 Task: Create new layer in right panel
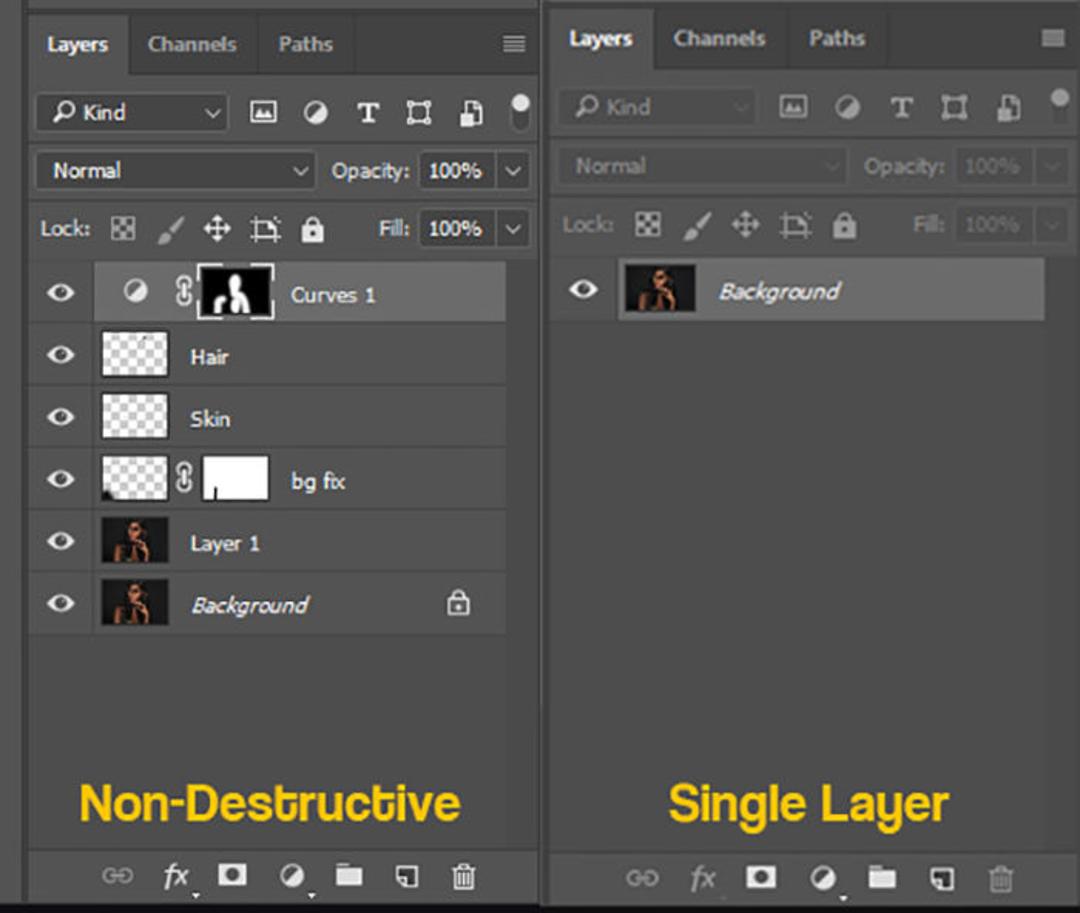942,878
